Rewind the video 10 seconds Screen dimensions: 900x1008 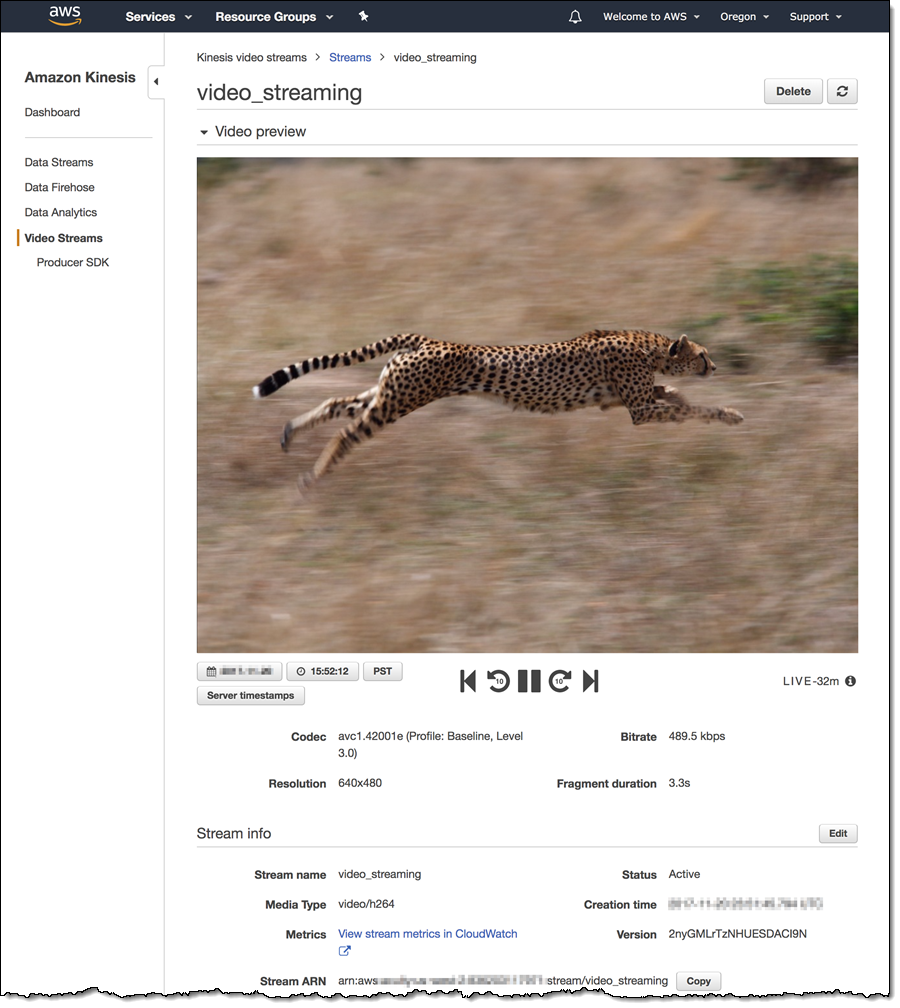coord(498,681)
